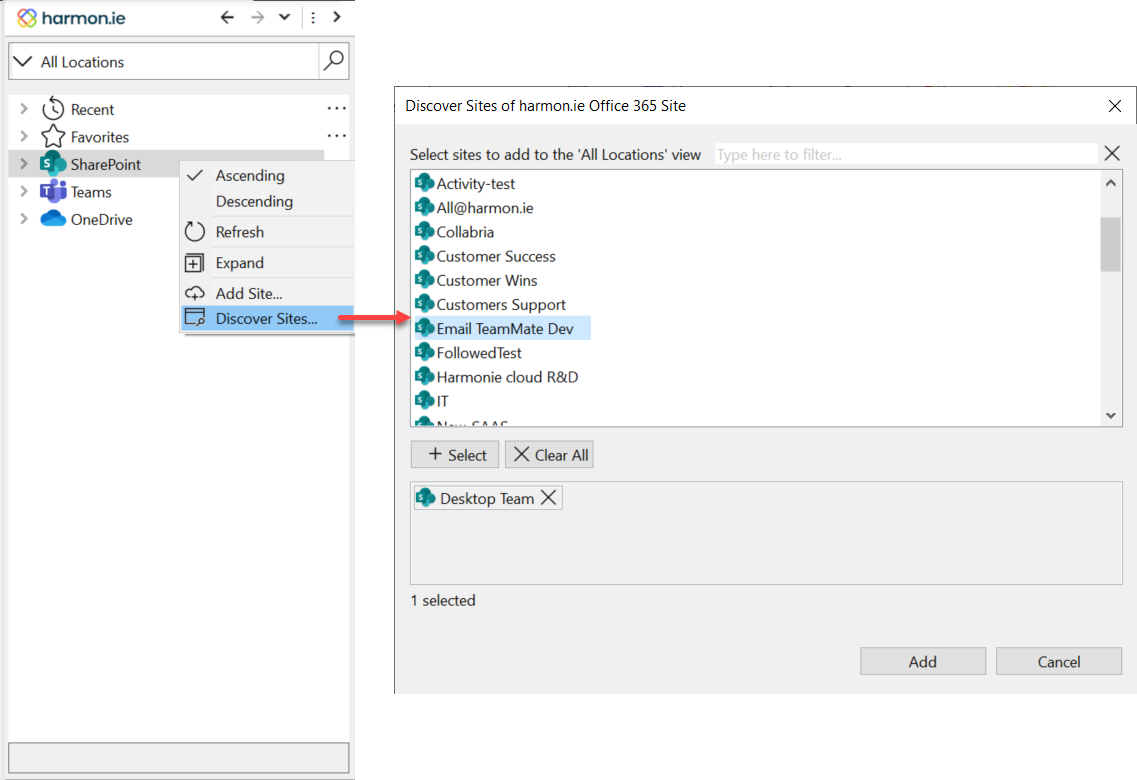
Task: Expand the OneDrive tree node
Action: click(24, 219)
